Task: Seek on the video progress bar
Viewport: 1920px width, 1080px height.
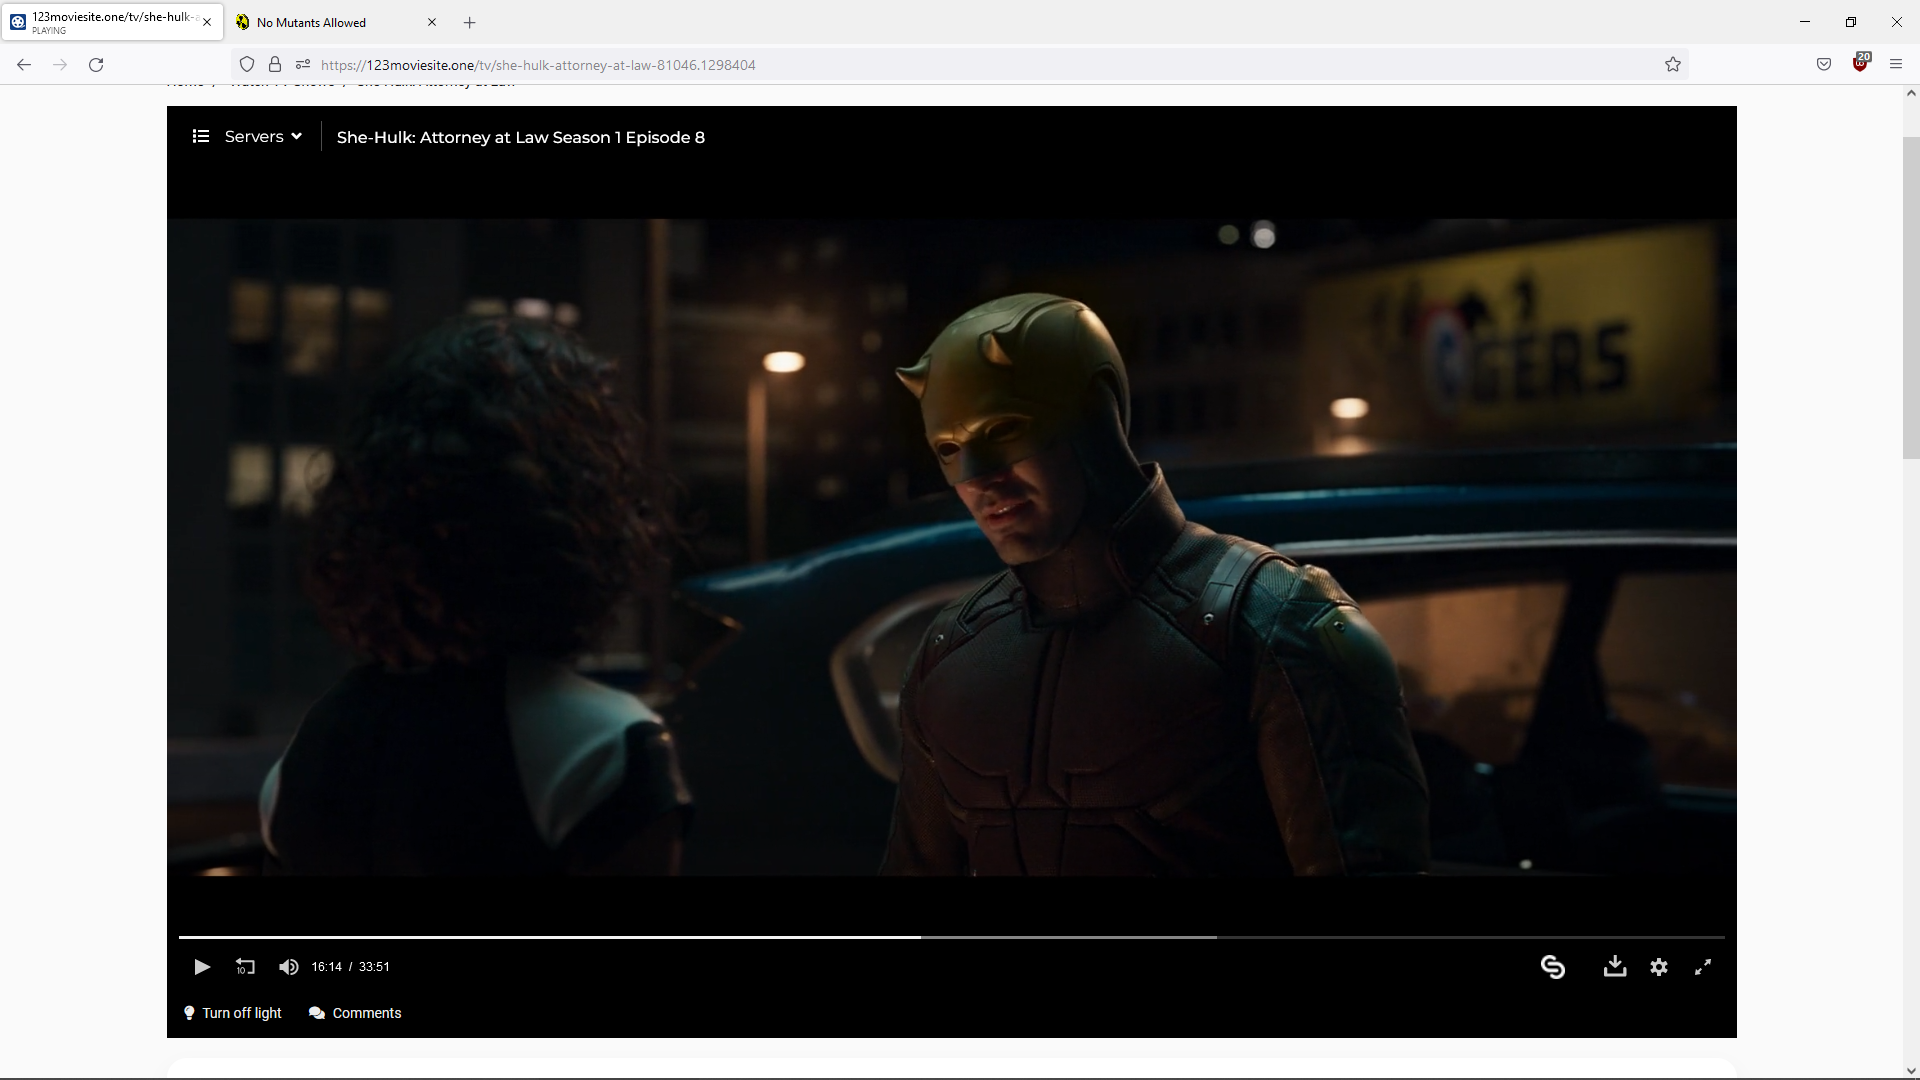Action: pyautogui.click(x=952, y=937)
